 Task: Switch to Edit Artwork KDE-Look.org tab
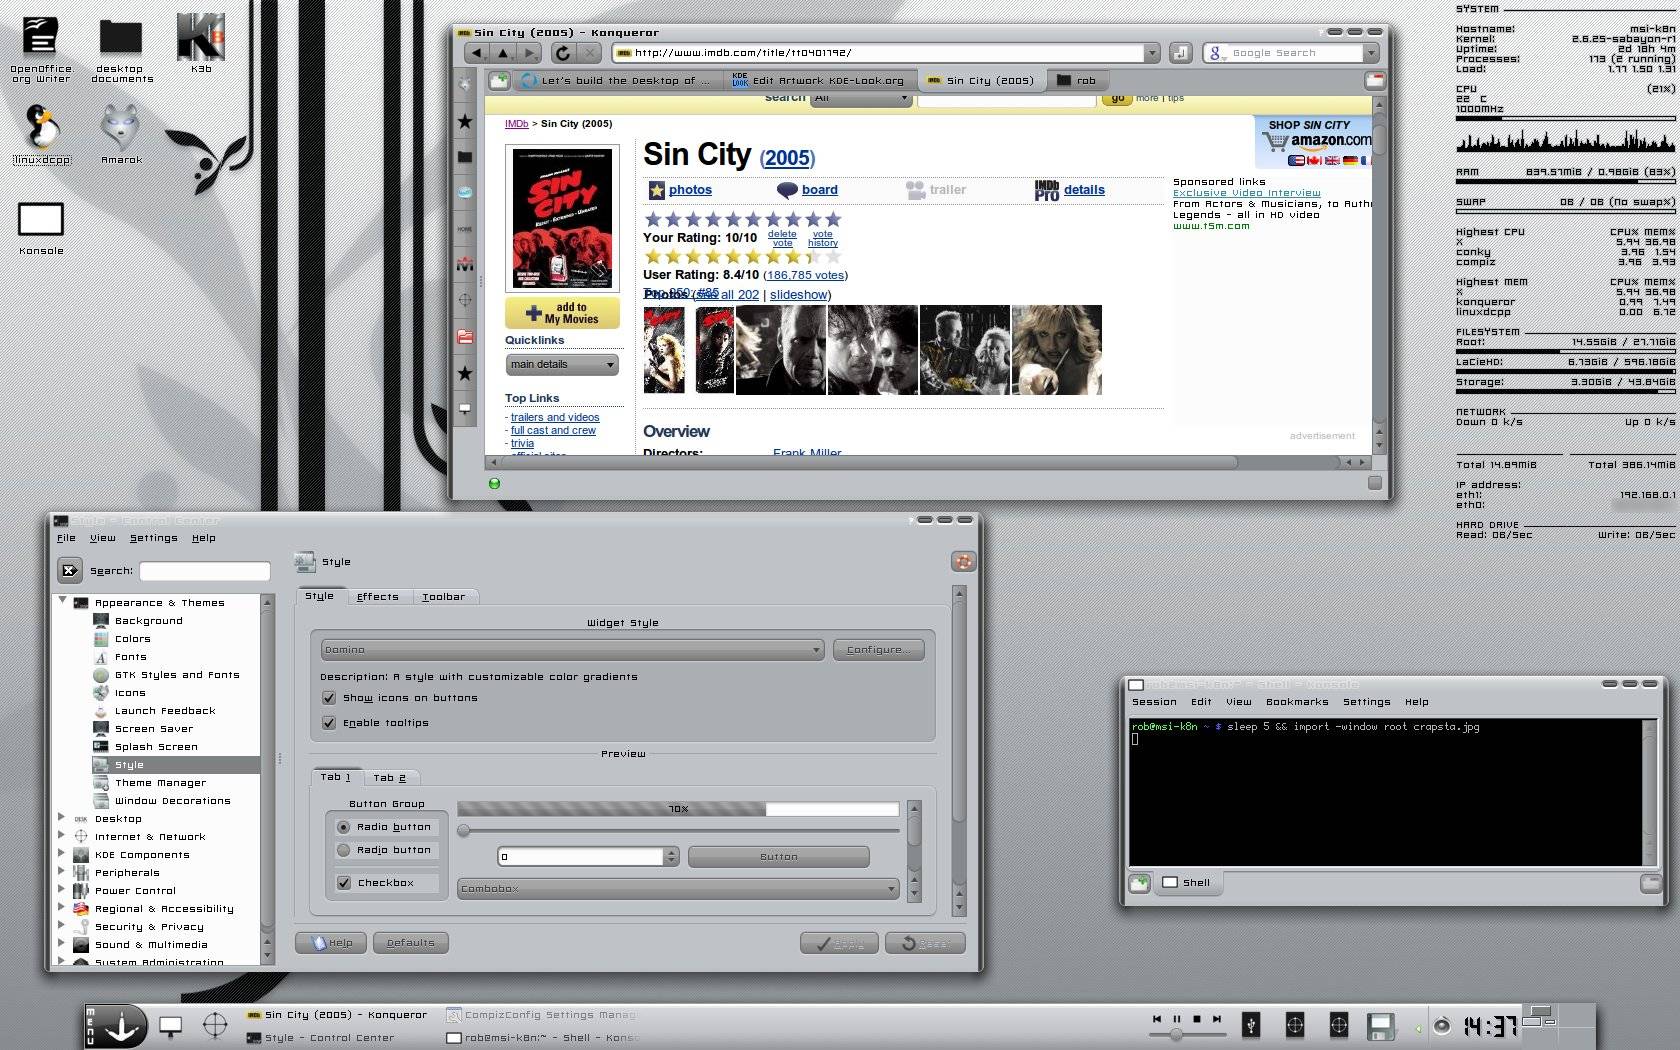[x=818, y=81]
